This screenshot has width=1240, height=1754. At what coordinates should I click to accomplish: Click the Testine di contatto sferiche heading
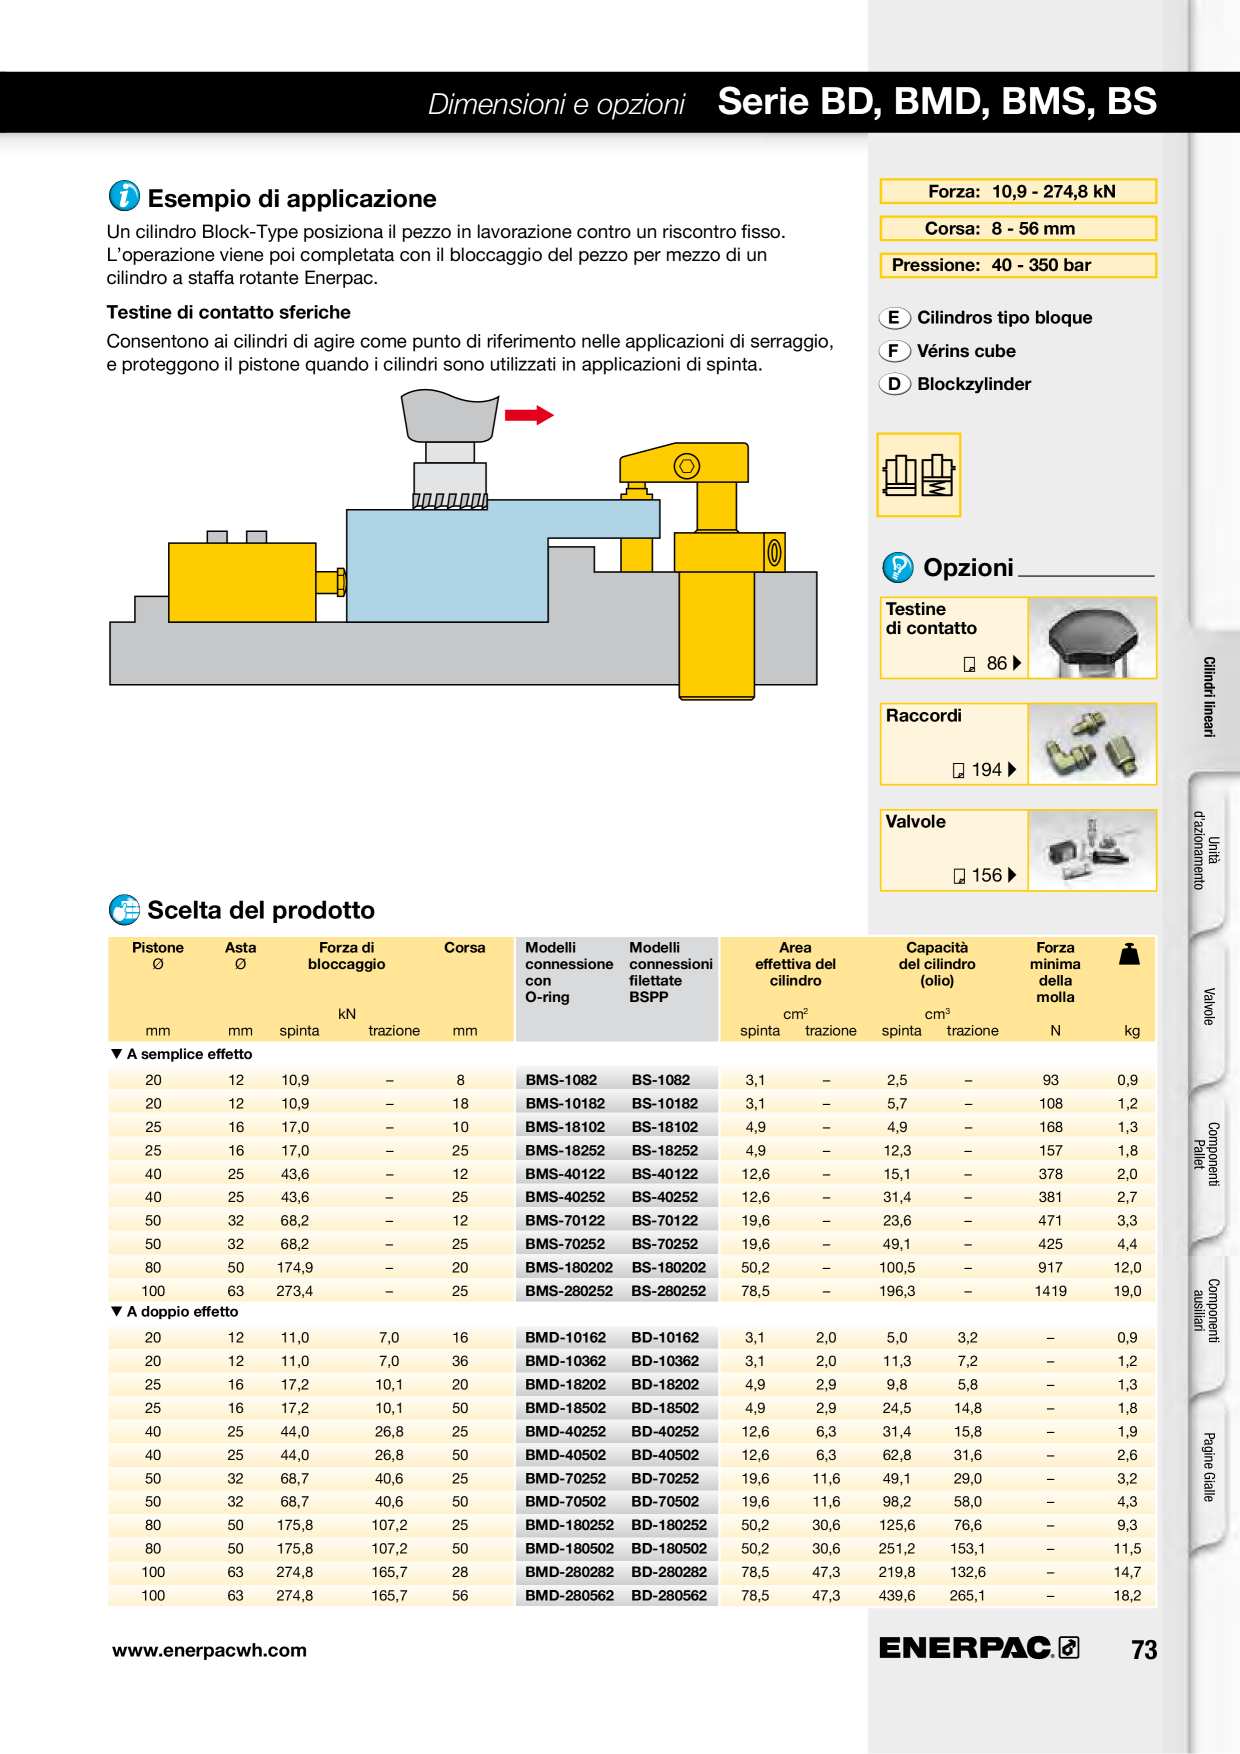229,312
